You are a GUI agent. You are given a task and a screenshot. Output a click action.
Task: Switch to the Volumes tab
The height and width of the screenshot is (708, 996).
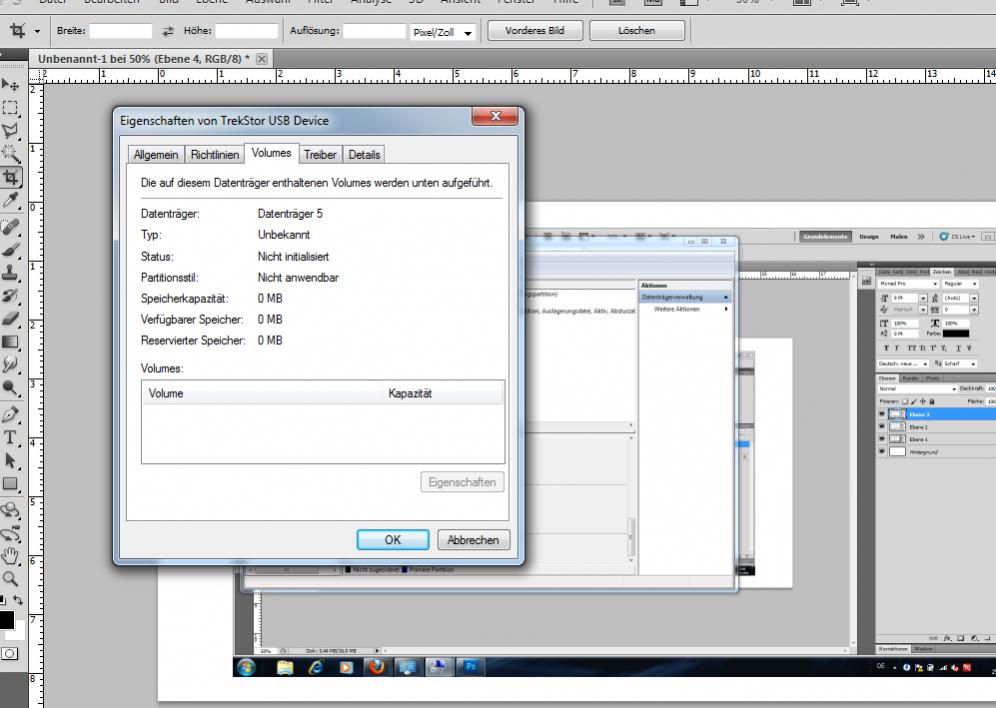(x=271, y=153)
